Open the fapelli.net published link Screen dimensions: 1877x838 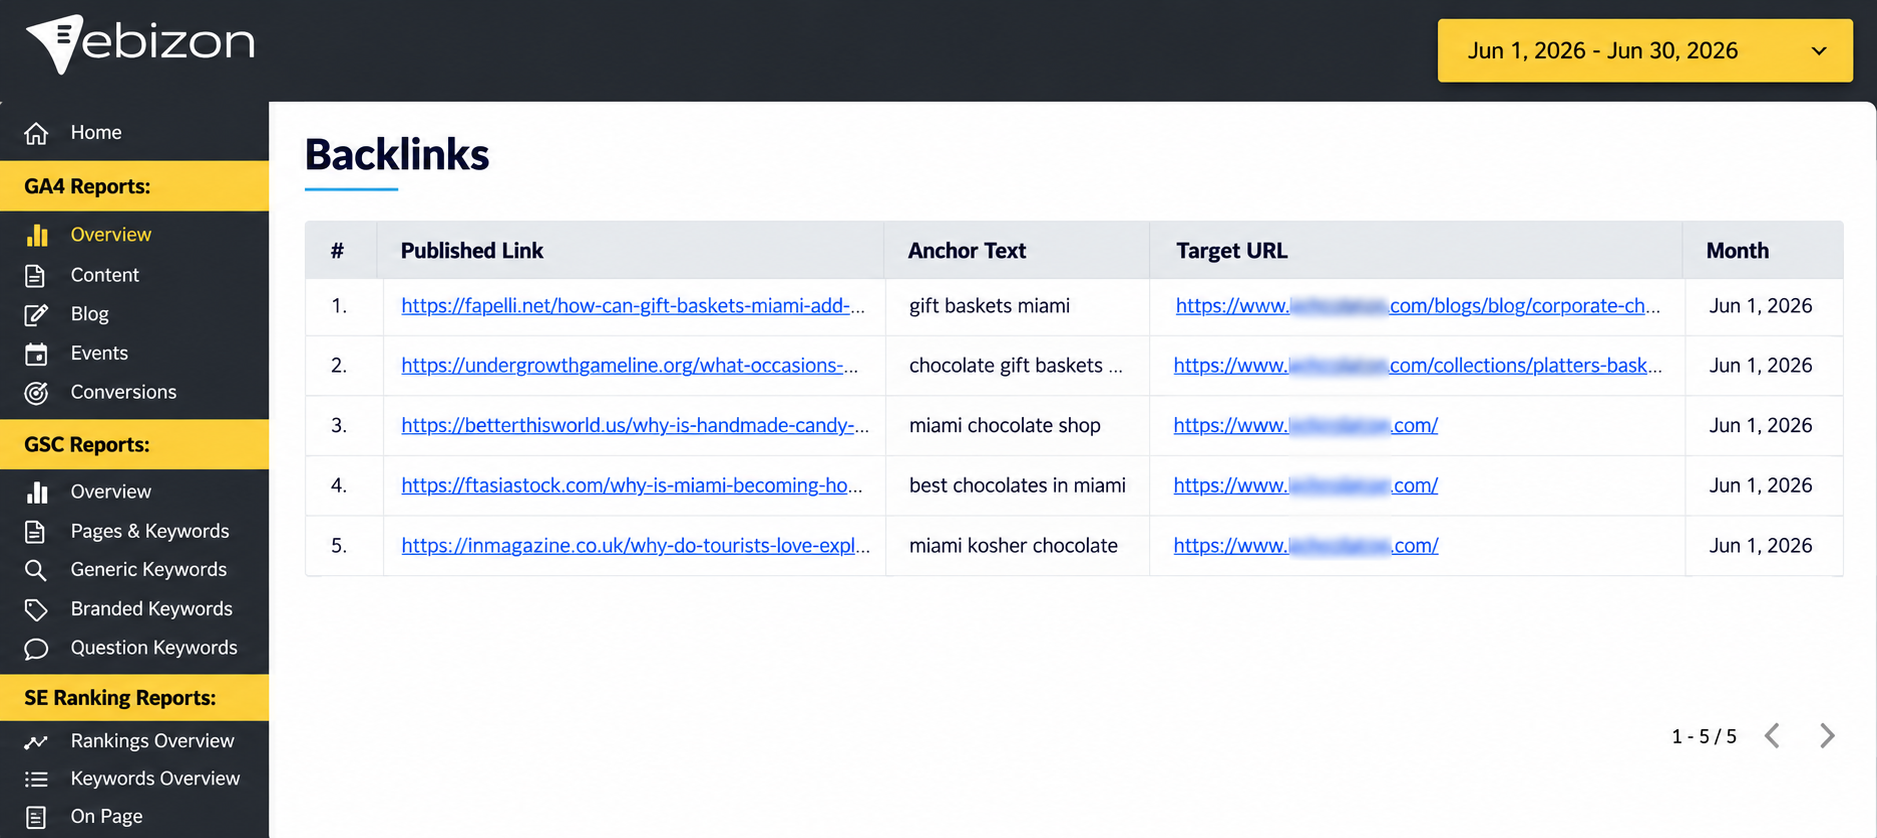click(633, 306)
